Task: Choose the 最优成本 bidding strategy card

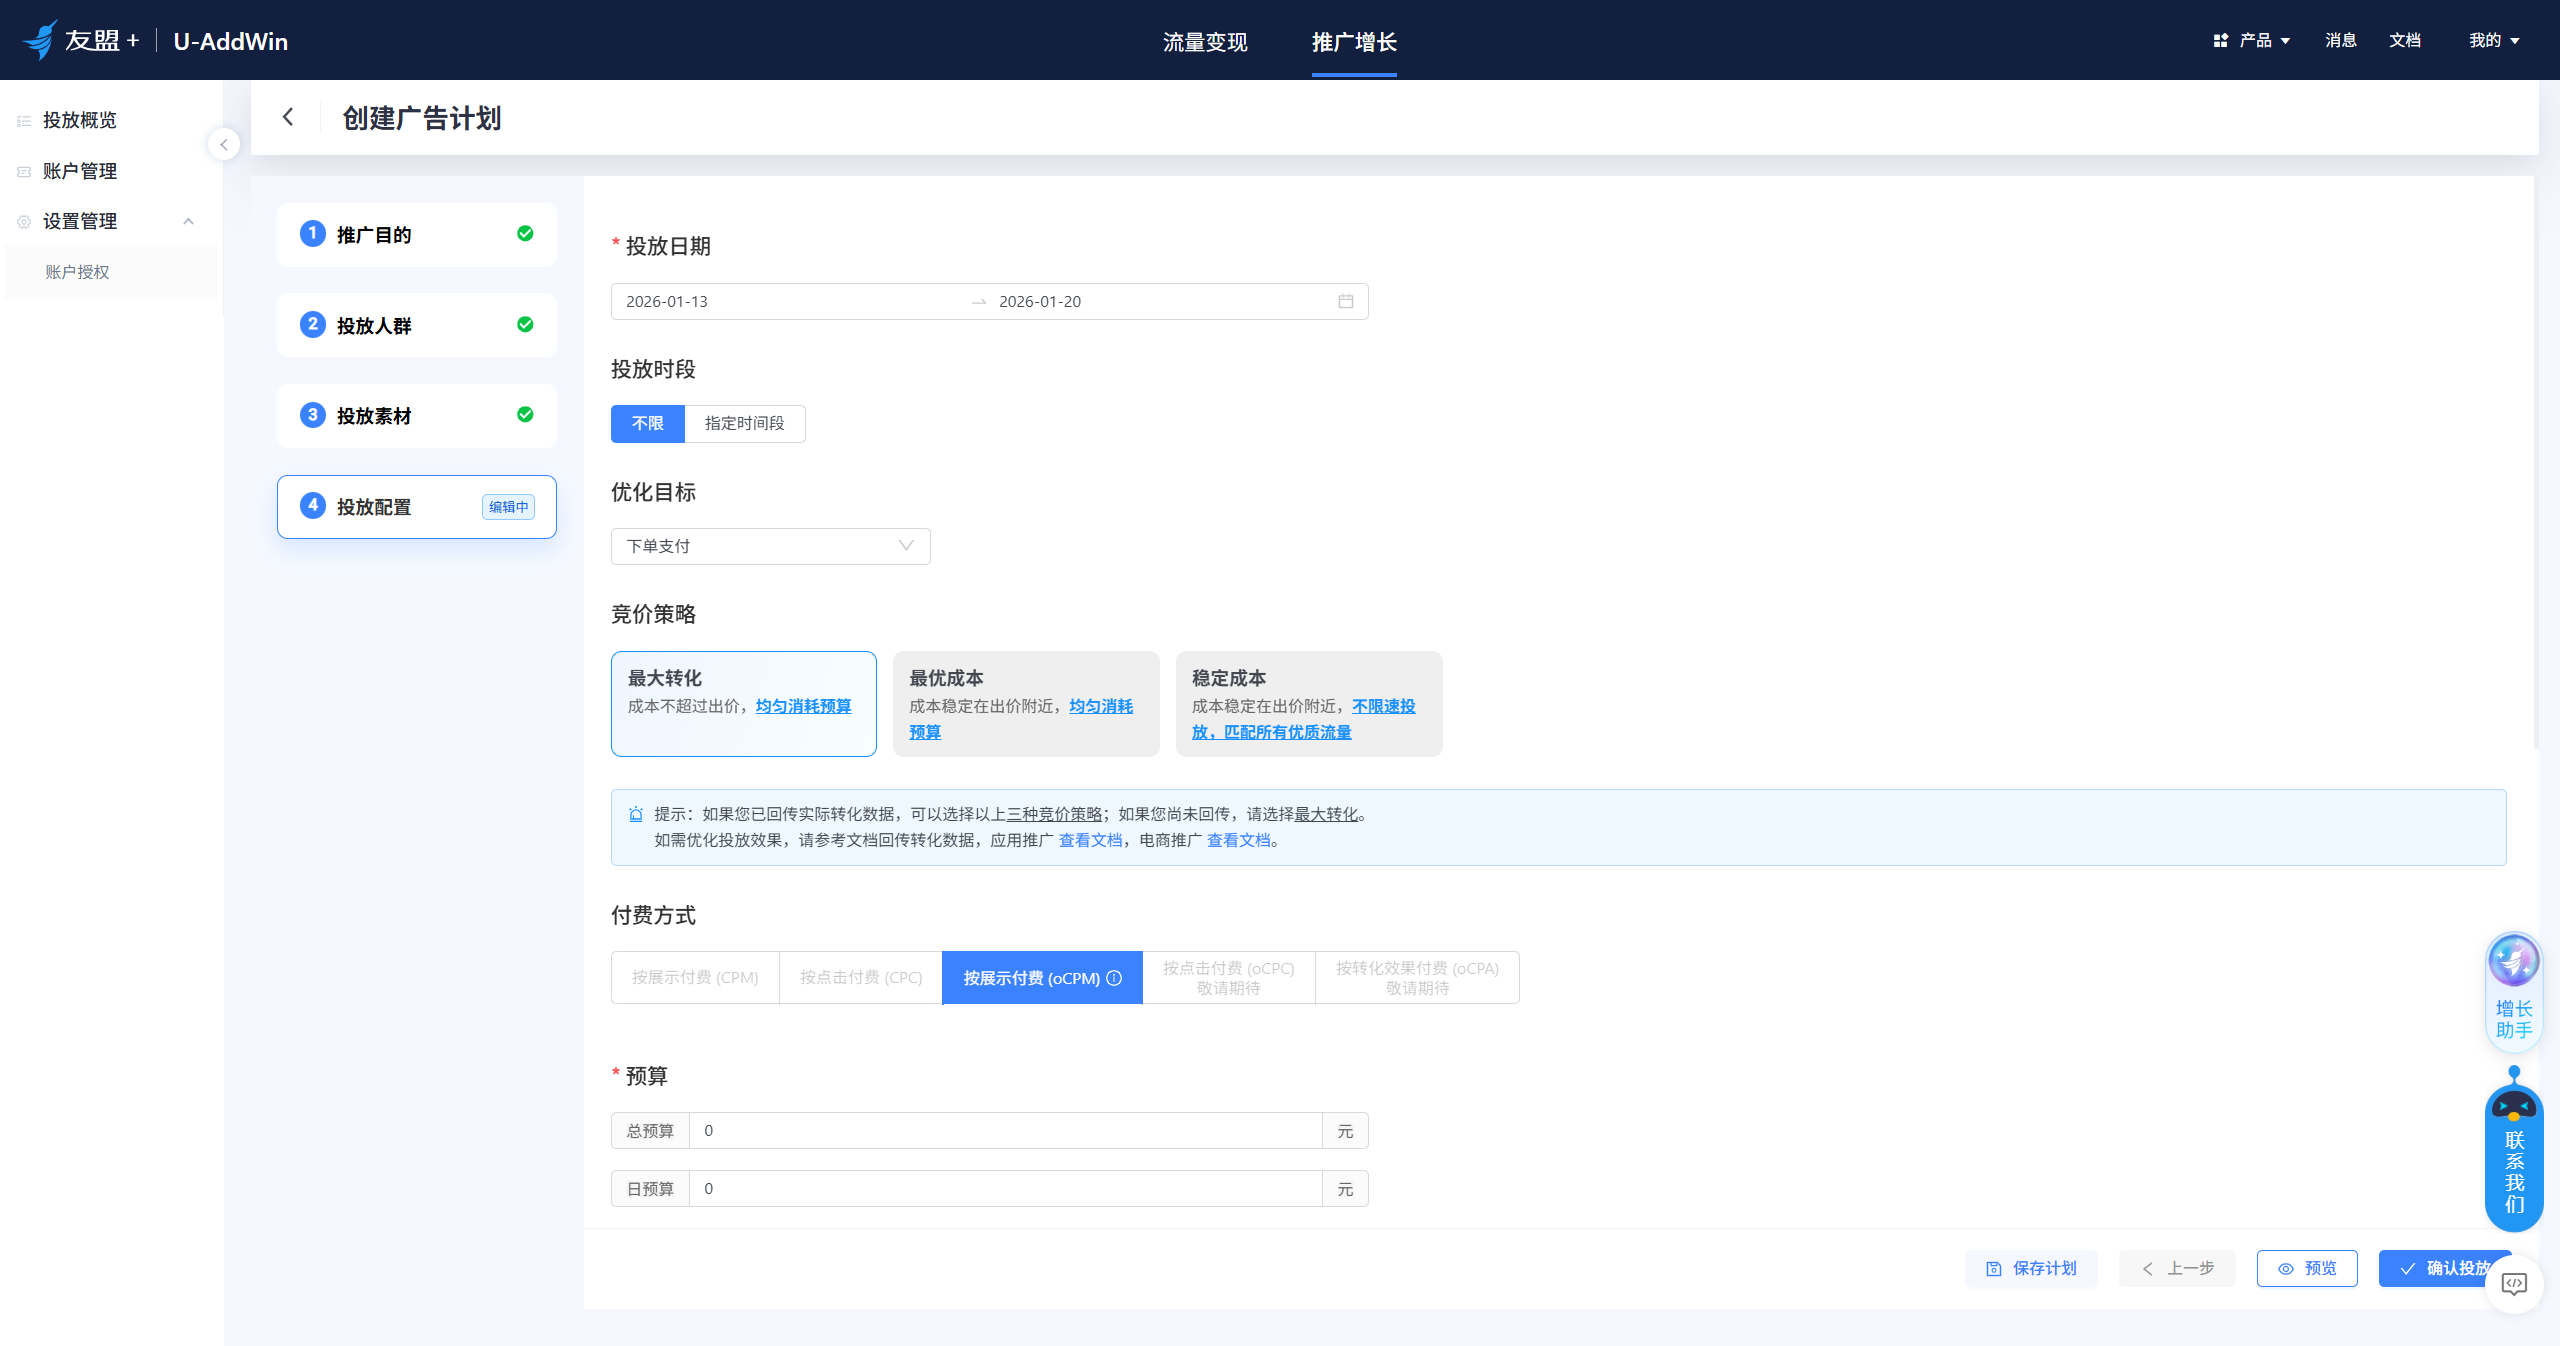Action: [1026, 704]
